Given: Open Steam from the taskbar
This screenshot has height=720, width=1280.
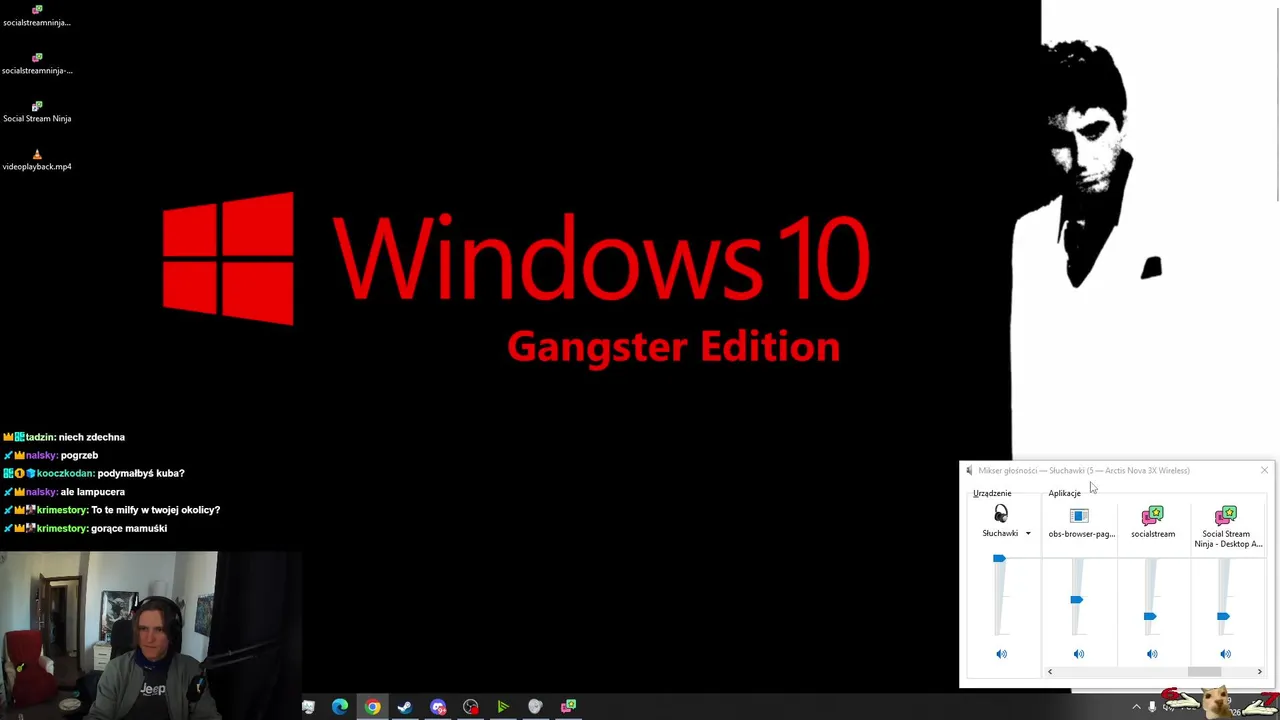Looking at the screenshot, I should [x=405, y=707].
